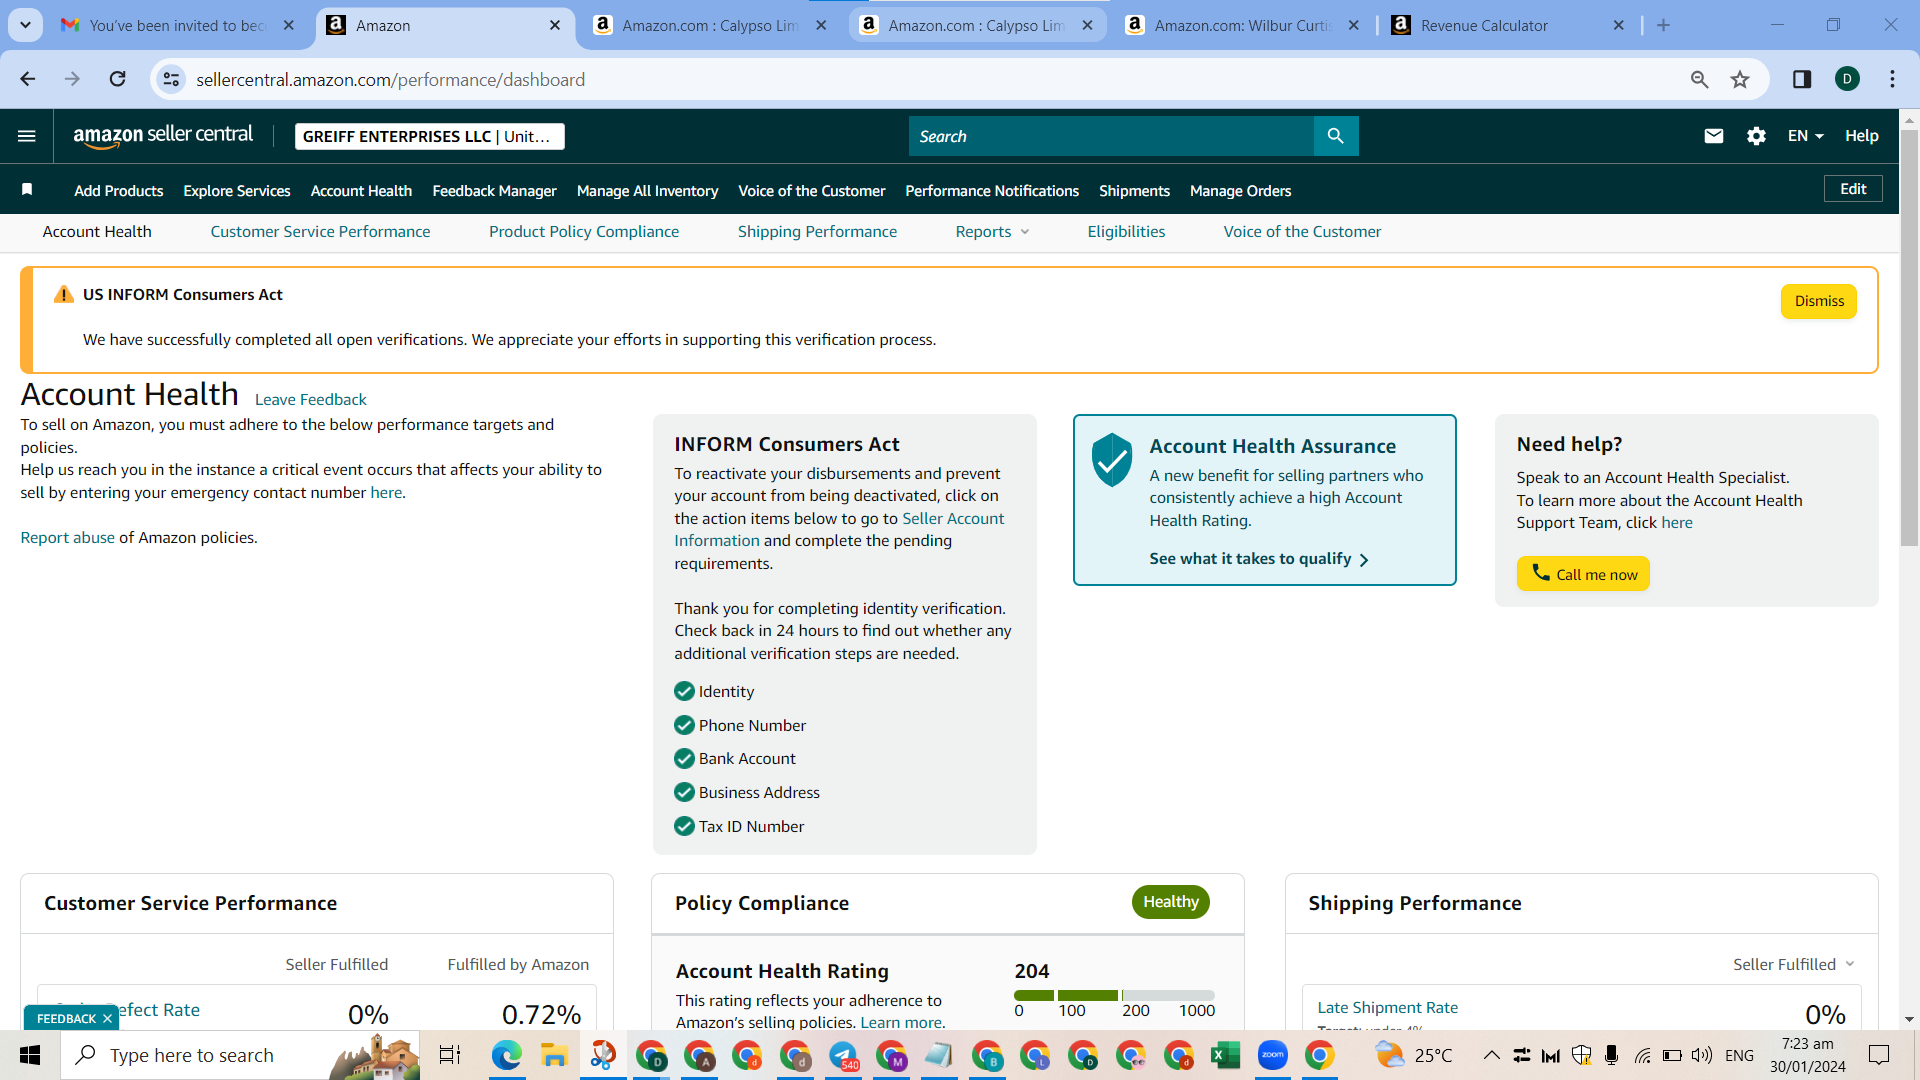
Task: Click the browser address bar URL
Action: (391, 79)
